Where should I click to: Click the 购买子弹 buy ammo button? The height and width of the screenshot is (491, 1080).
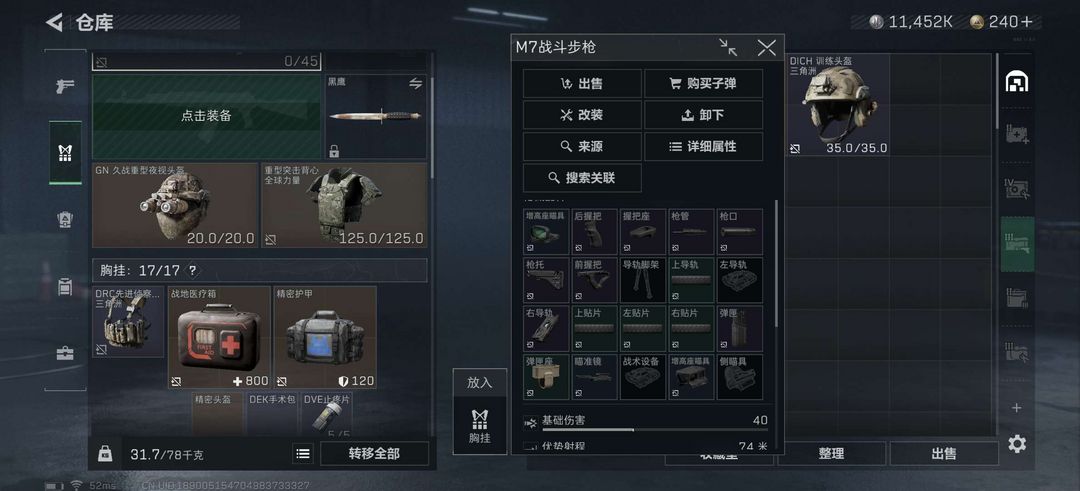click(703, 83)
